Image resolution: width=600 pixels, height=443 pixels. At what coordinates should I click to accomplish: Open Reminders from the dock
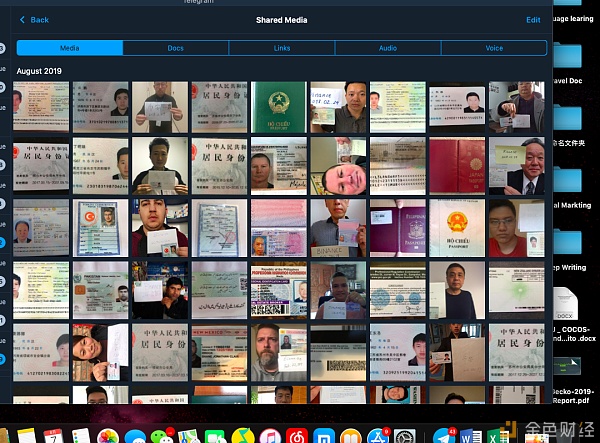(x=81, y=436)
